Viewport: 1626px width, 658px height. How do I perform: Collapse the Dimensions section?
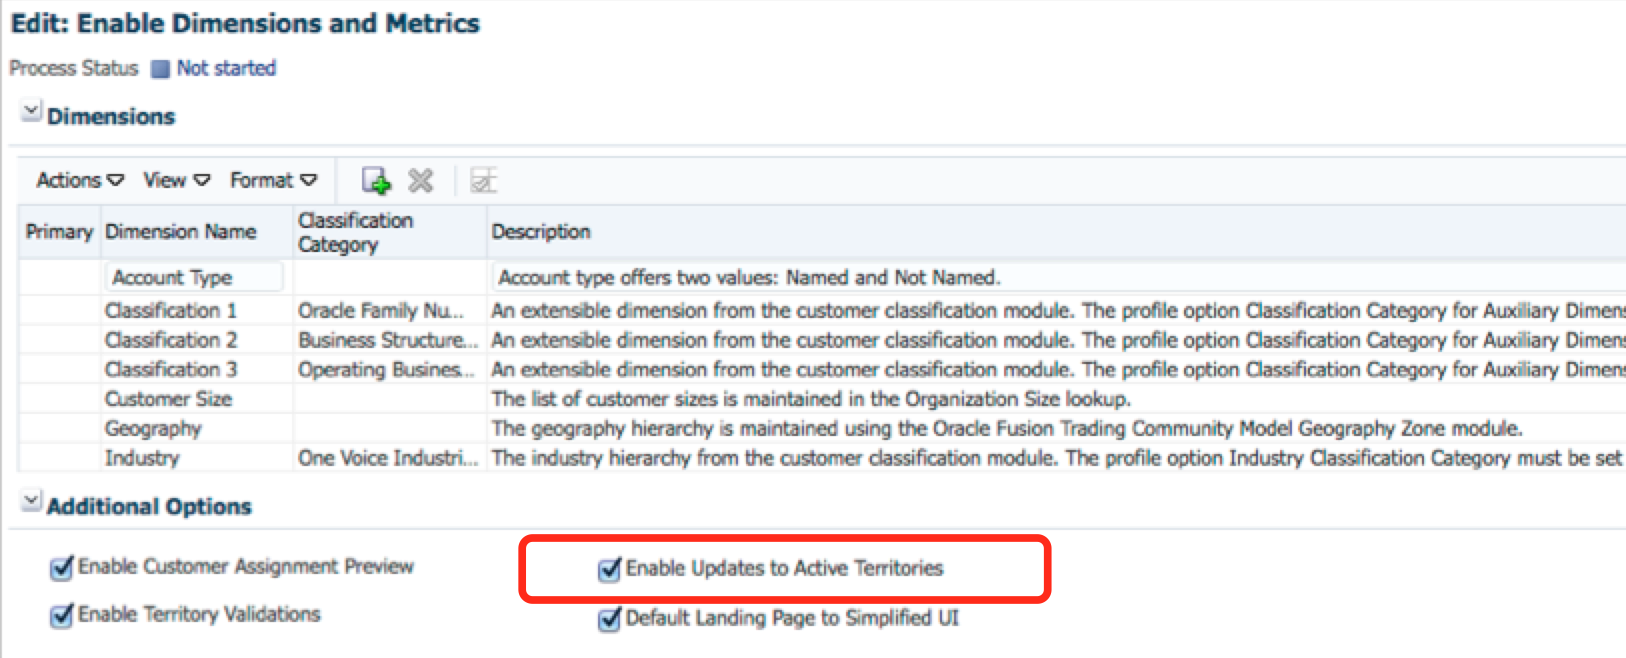coord(32,112)
